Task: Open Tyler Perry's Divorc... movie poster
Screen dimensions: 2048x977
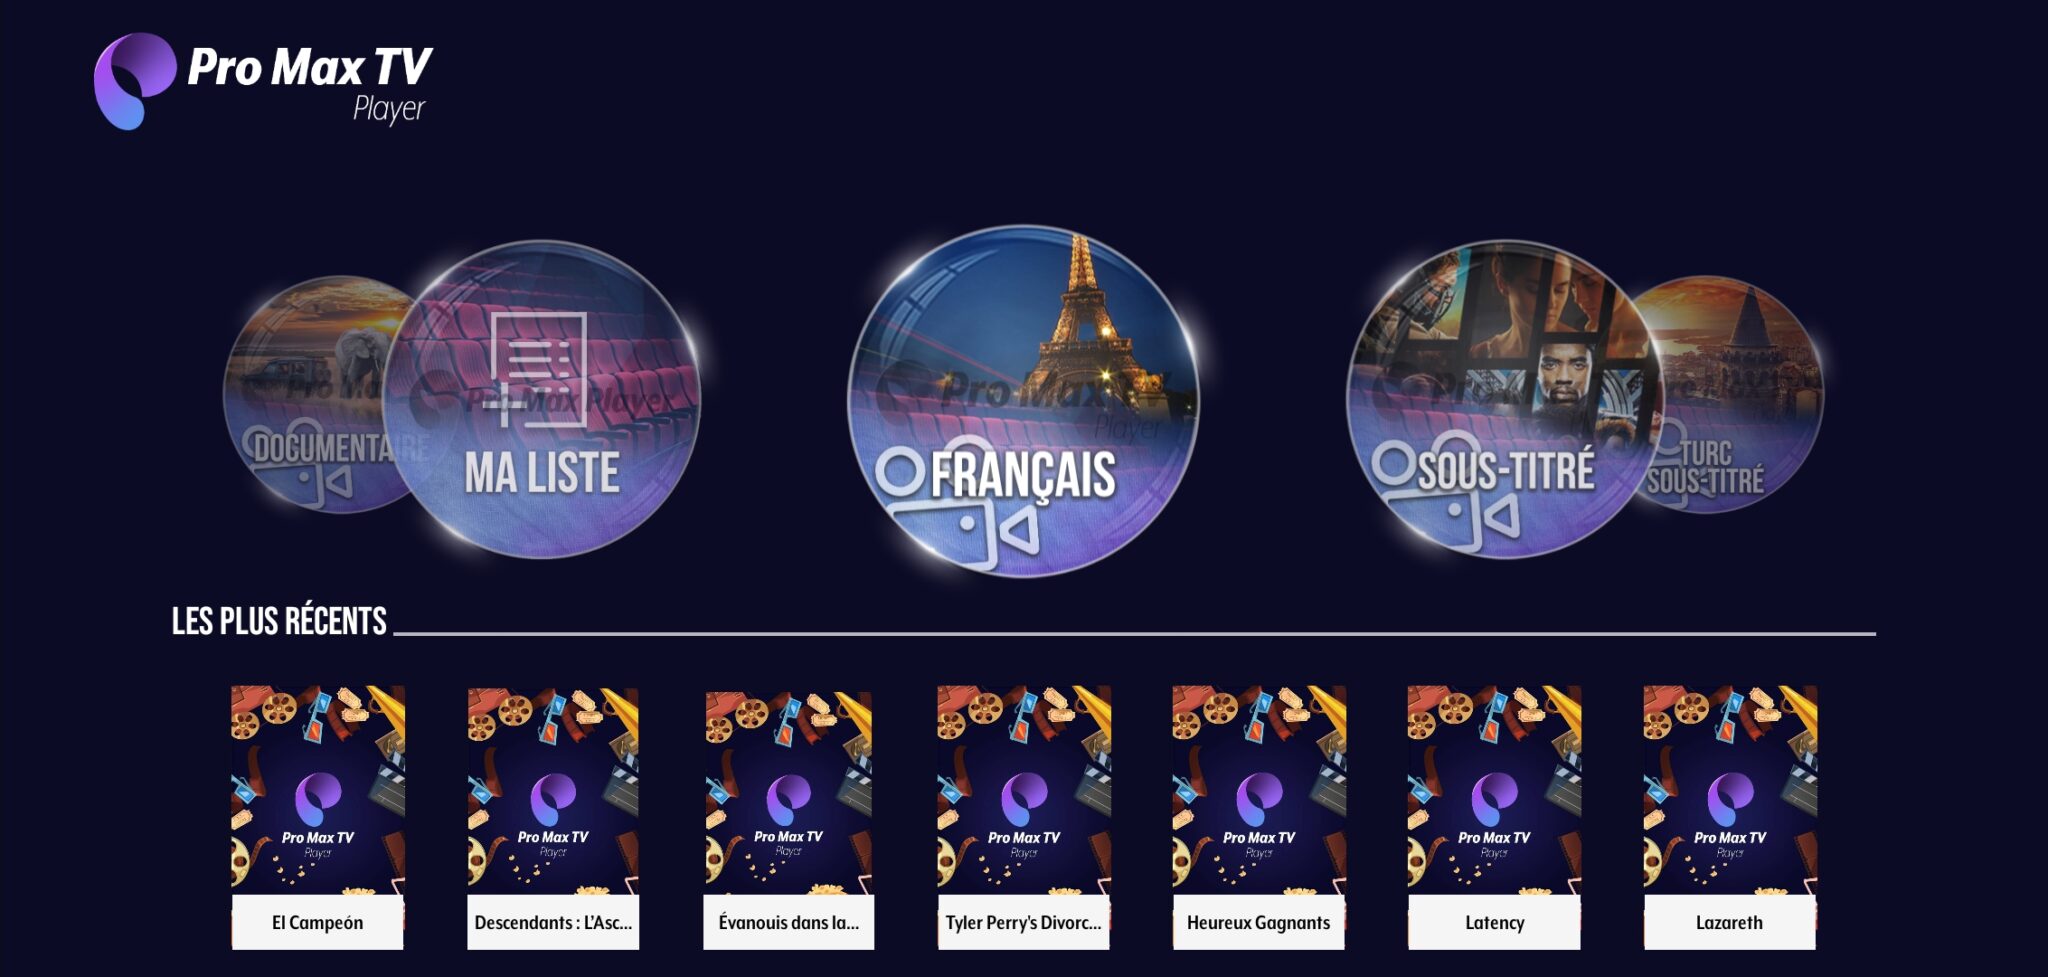Action: point(1023,790)
